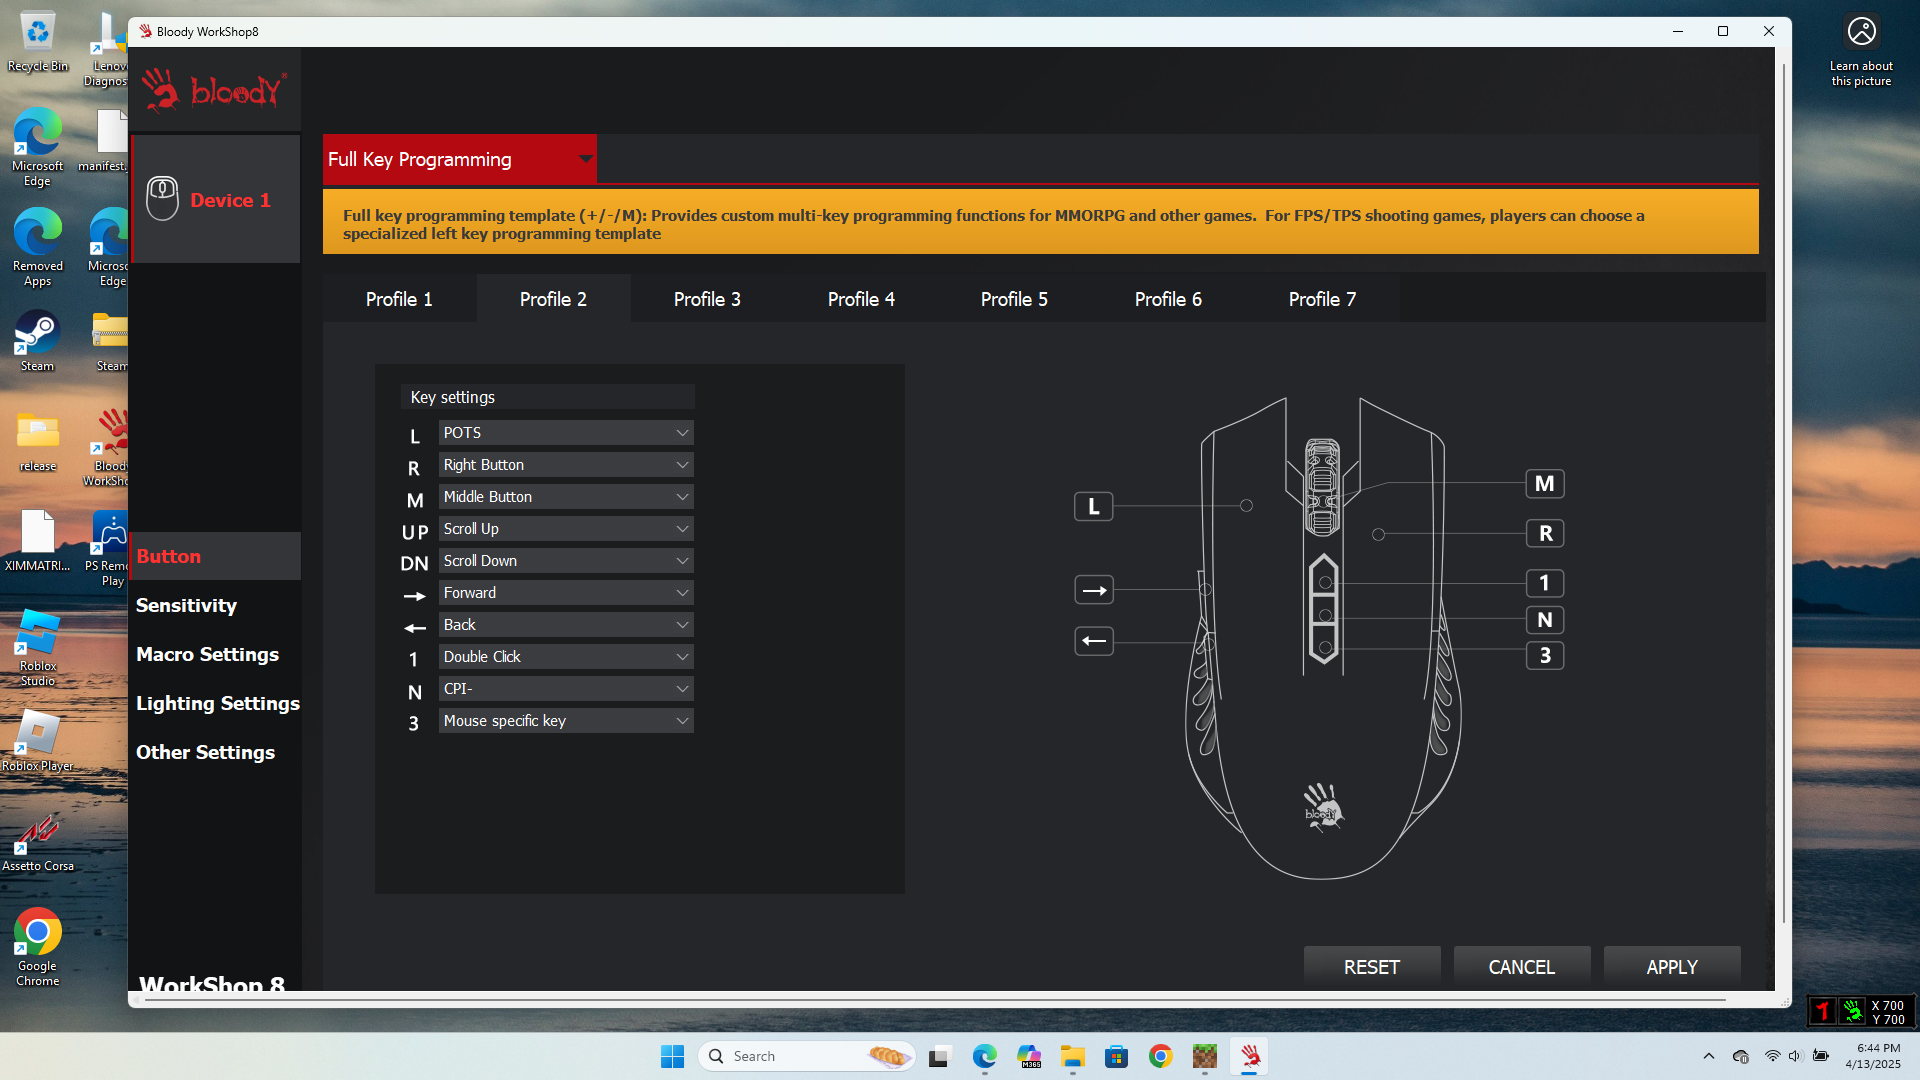The image size is (1920, 1080).
Task: Open Macro Settings in the sidebar
Action: pyautogui.click(x=207, y=654)
